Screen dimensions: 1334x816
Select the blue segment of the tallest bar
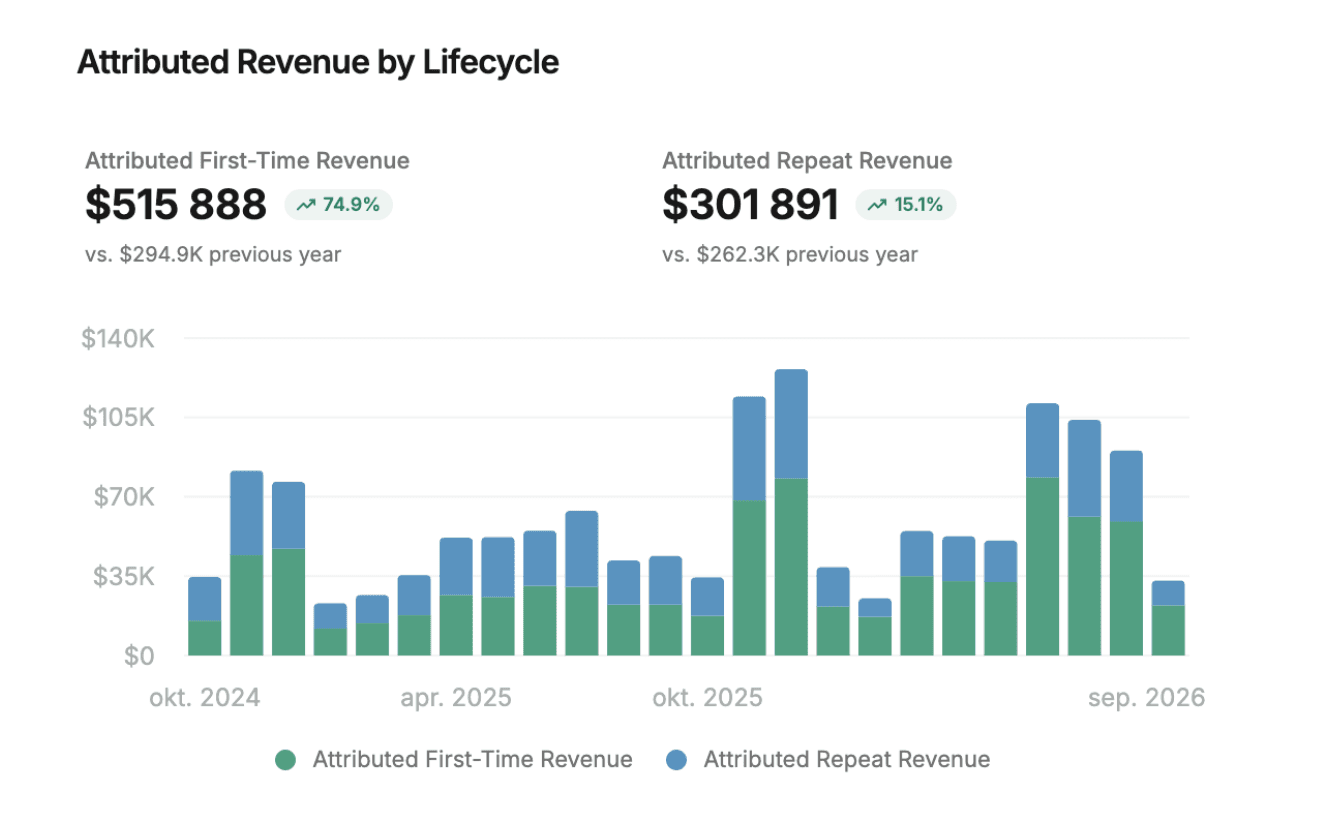point(791,424)
